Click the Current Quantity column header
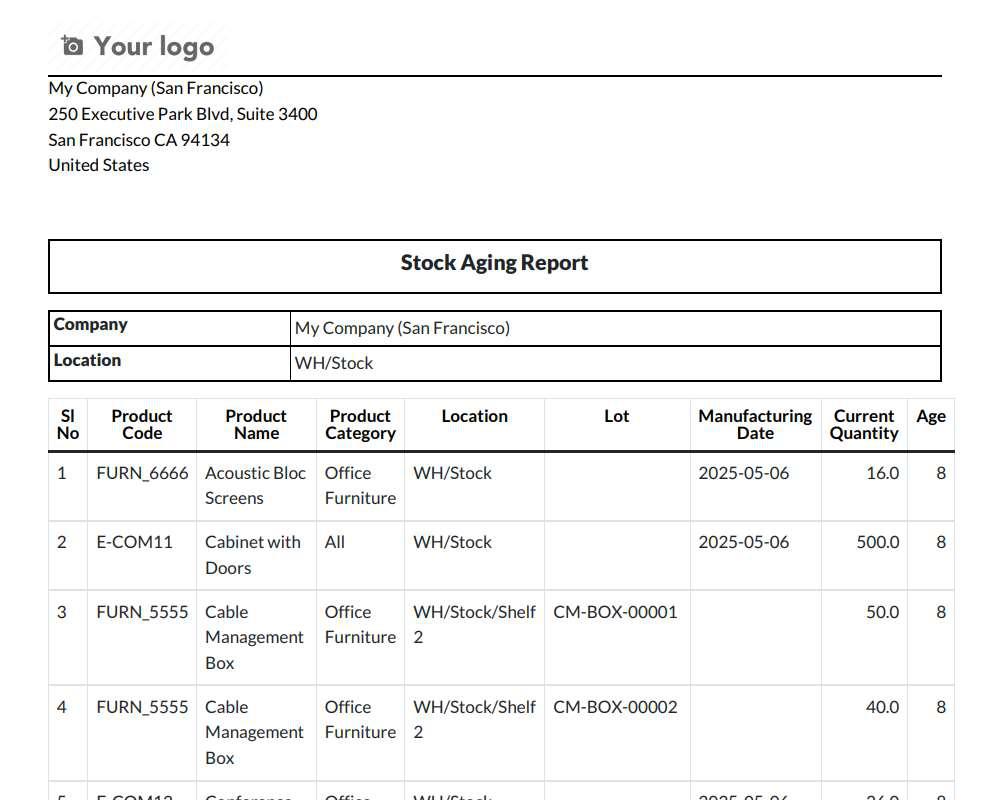 [863, 425]
